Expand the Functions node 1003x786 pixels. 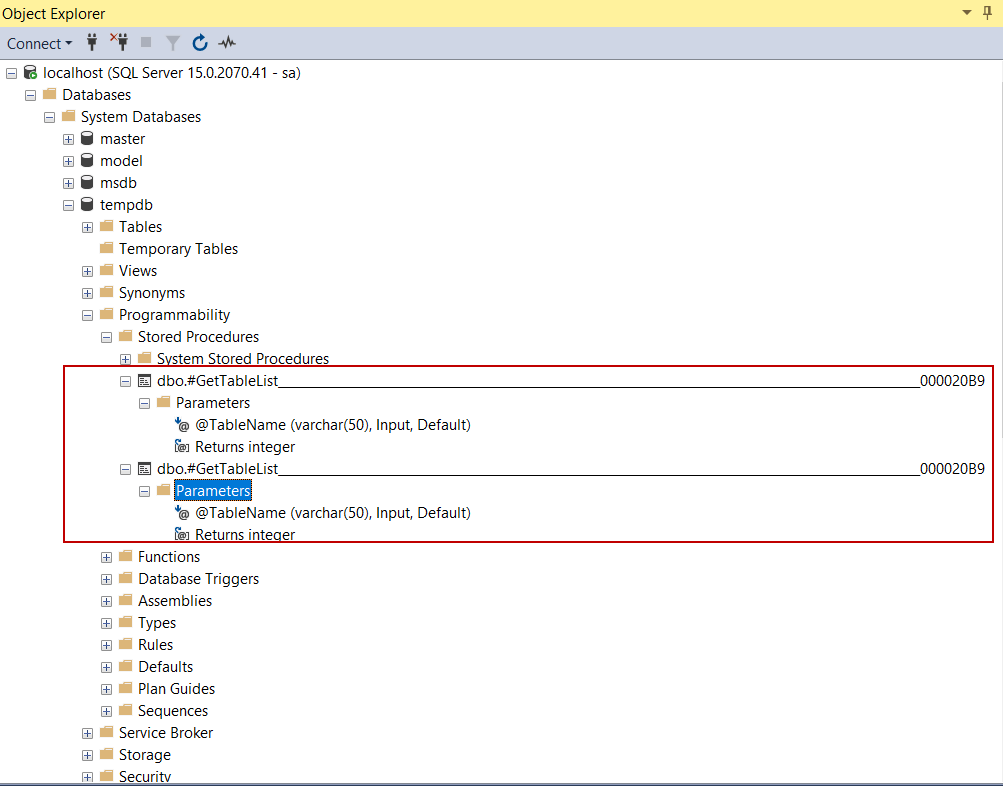[x=106, y=556]
